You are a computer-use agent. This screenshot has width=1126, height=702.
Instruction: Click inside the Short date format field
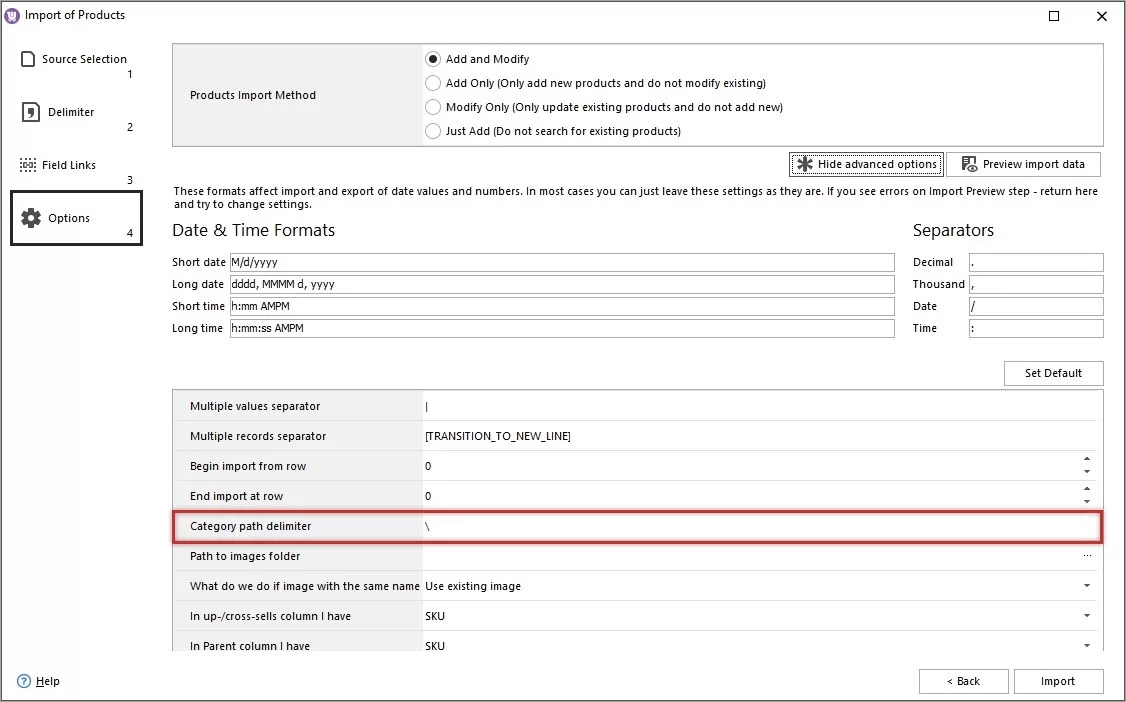(x=560, y=262)
